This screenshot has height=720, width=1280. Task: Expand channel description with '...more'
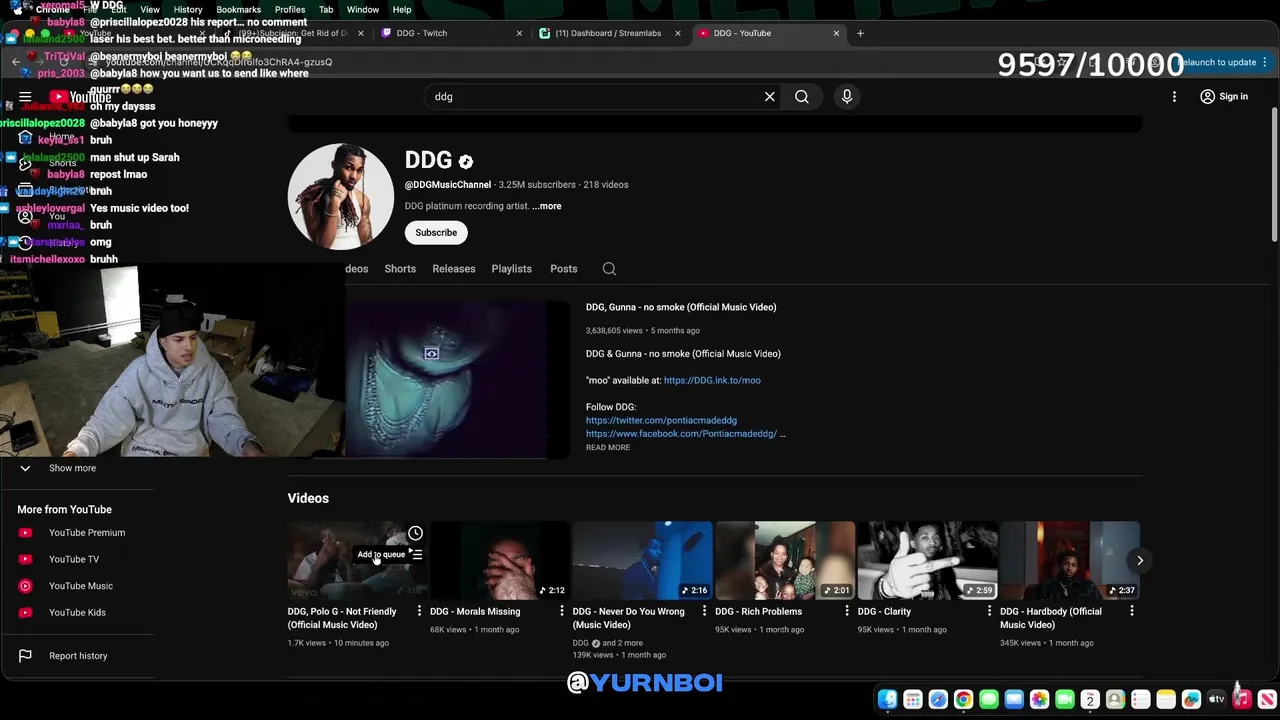point(547,206)
